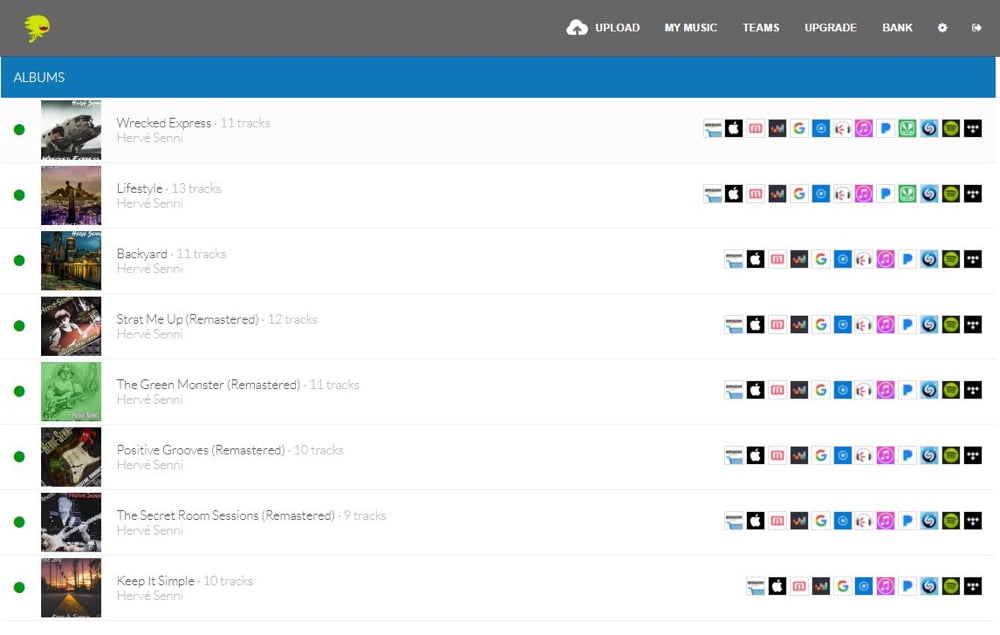Open the My Music menu
The image size is (1000, 635).
pyautogui.click(x=690, y=28)
